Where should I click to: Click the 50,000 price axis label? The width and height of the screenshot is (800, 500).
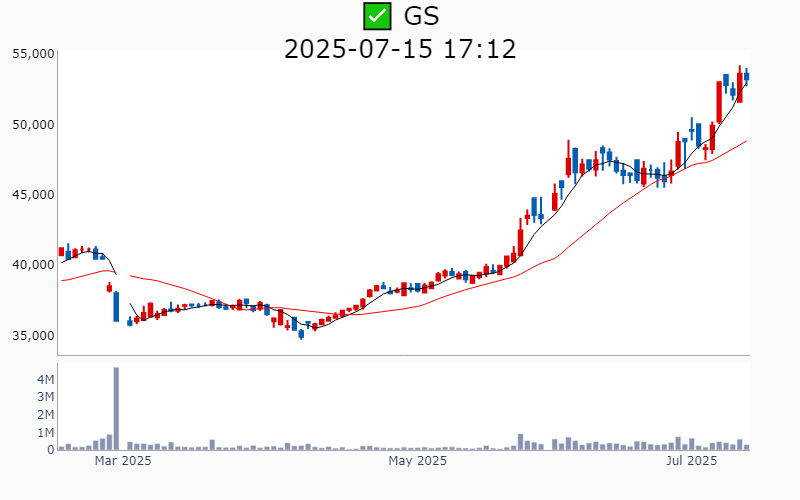tap(33, 124)
